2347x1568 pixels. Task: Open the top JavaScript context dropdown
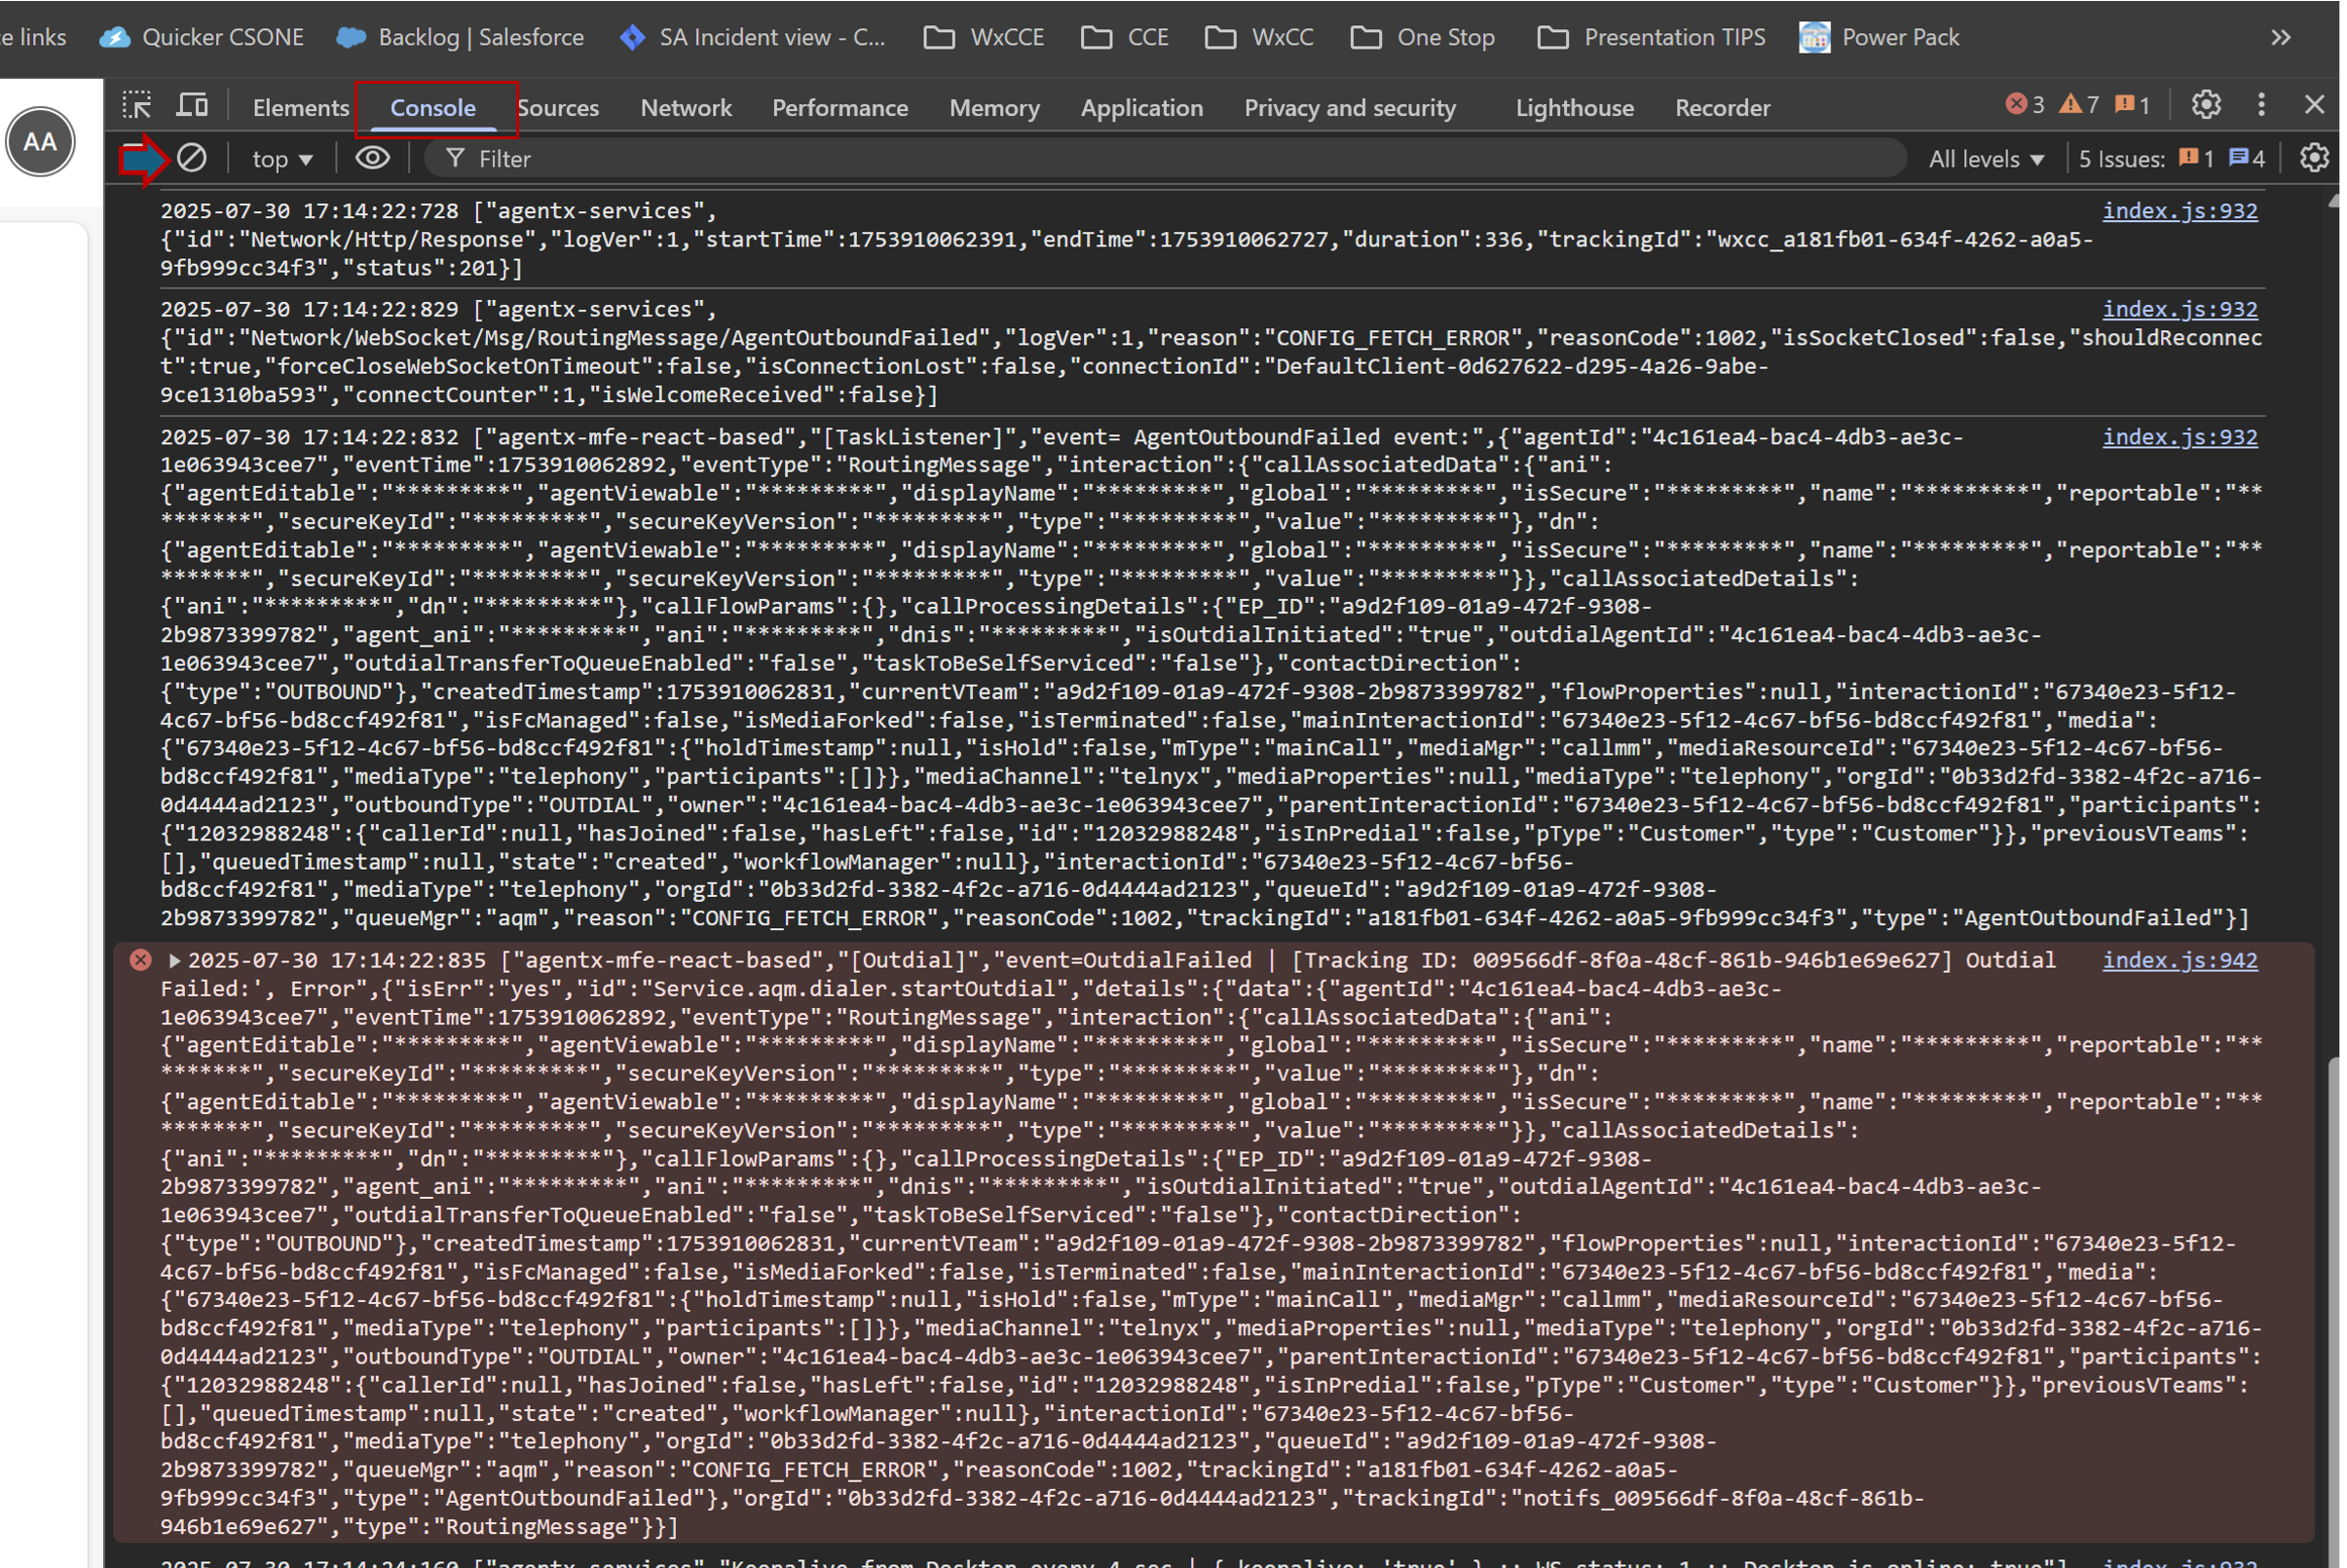coord(282,159)
